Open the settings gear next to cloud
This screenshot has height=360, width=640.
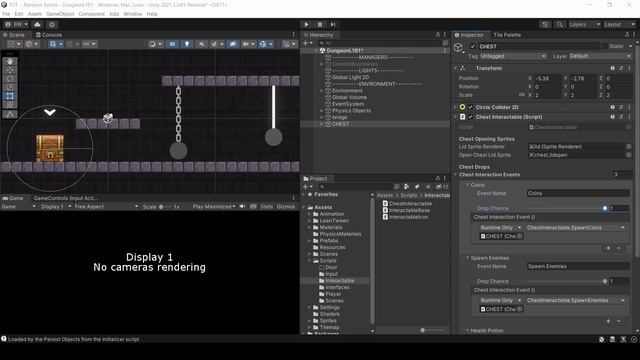coord(52,24)
